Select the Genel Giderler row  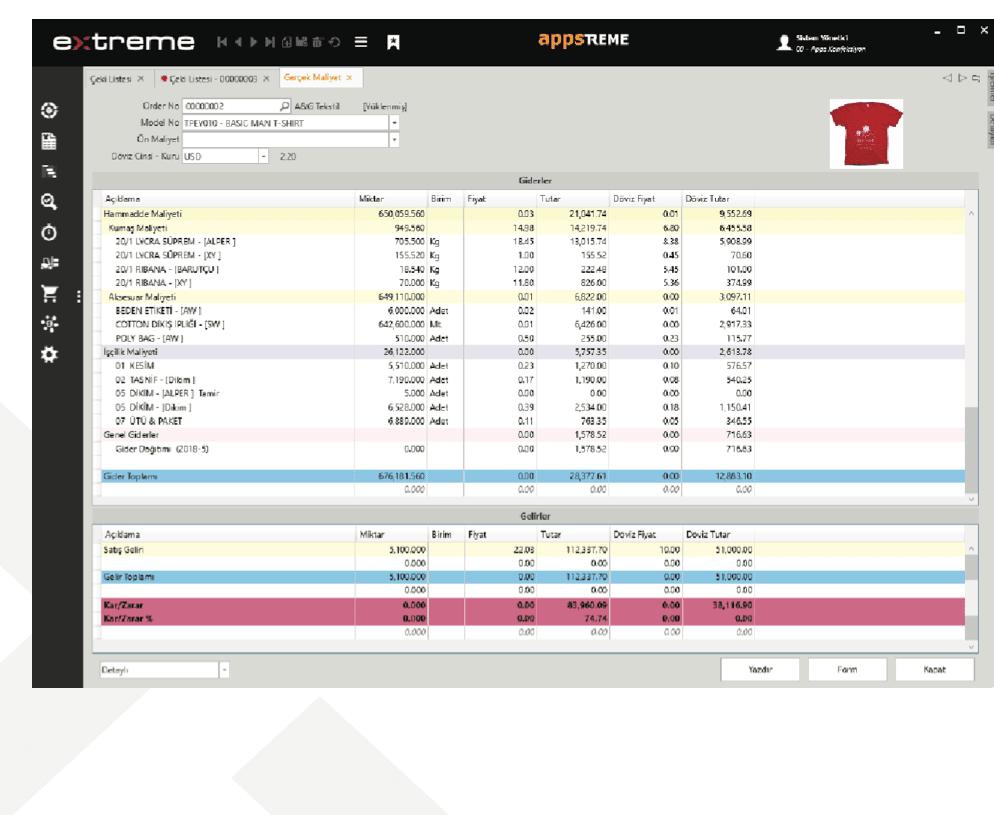click(x=533, y=435)
